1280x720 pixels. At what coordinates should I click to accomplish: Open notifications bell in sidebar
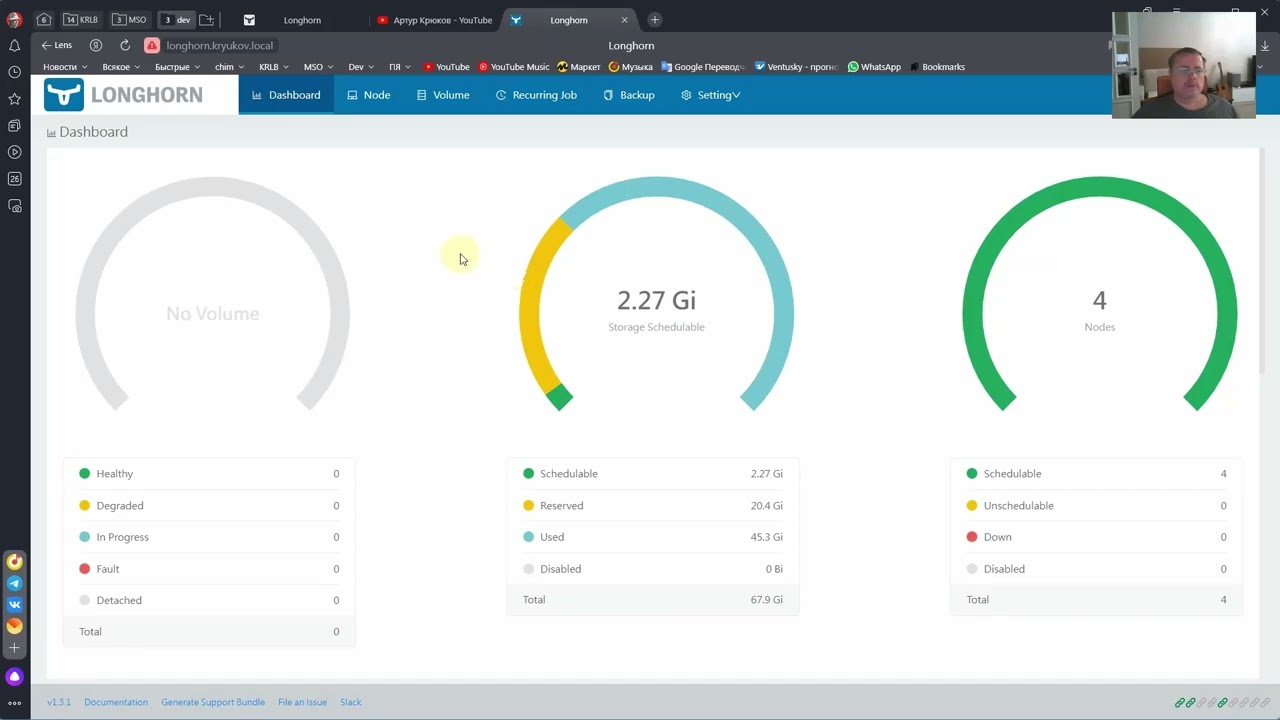click(x=14, y=46)
